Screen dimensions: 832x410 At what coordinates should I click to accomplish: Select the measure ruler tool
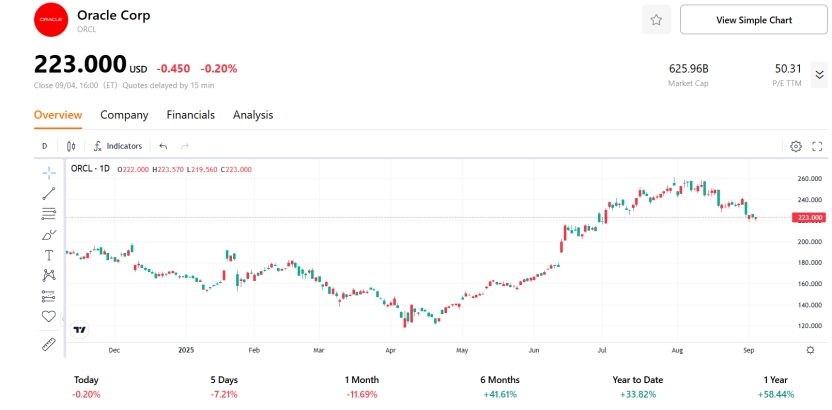coord(48,344)
